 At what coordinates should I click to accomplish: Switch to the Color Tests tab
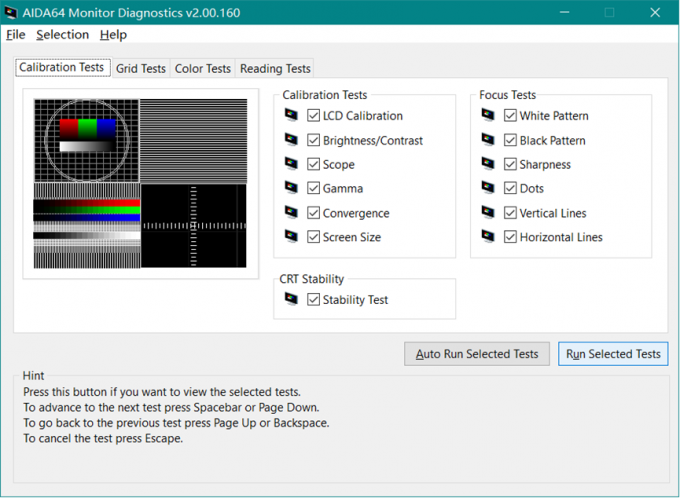pyautogui.click(x=202, y=69)
